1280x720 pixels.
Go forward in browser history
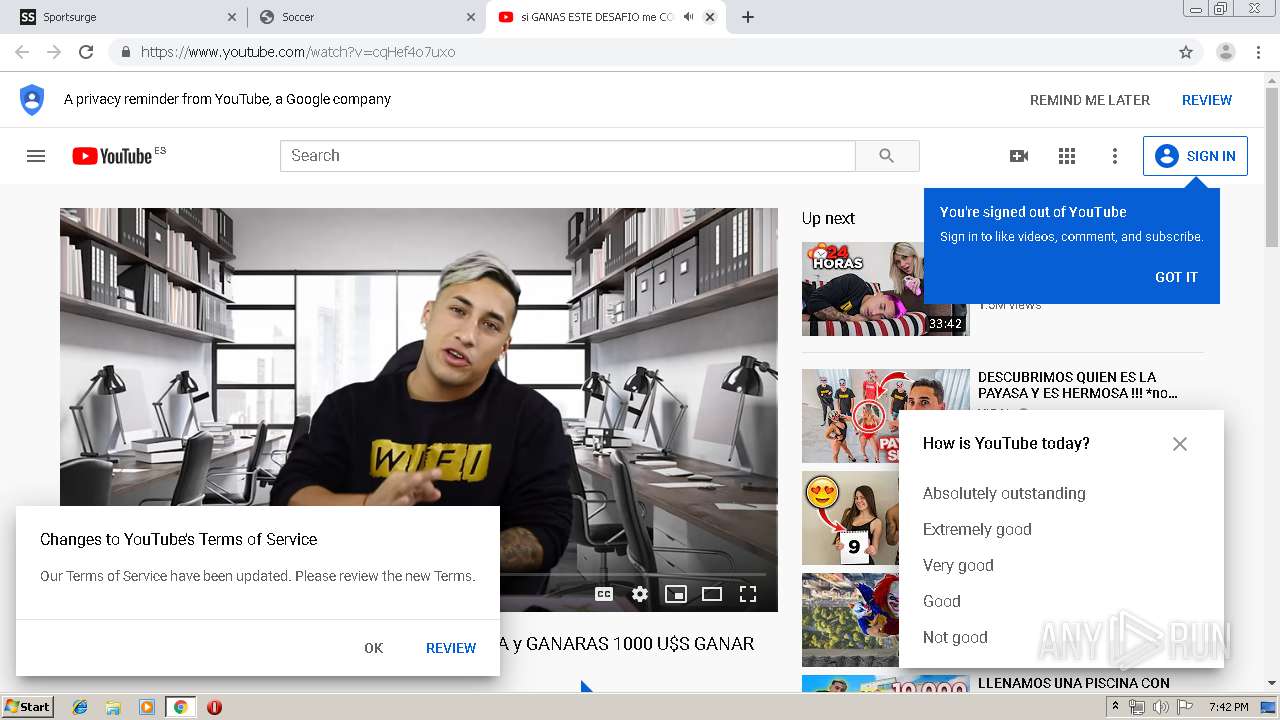[54, 52]
